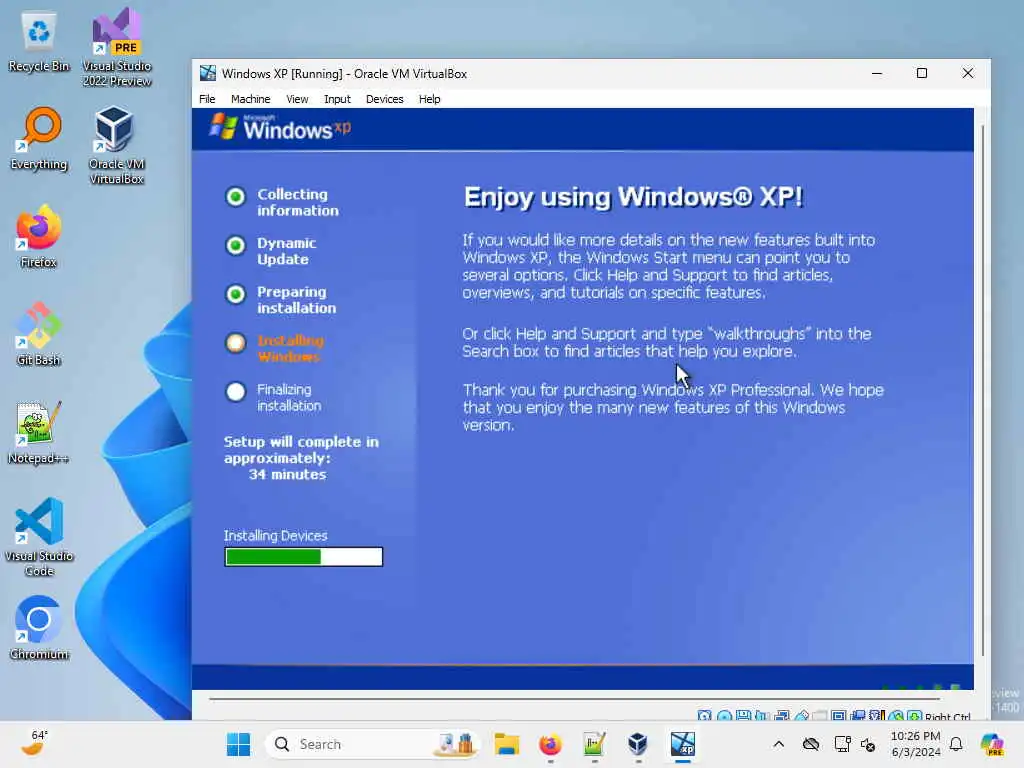Click the VirtualBox USB status icon
The height and width of the screenshot is (768, 1024).
pos(801,716)
